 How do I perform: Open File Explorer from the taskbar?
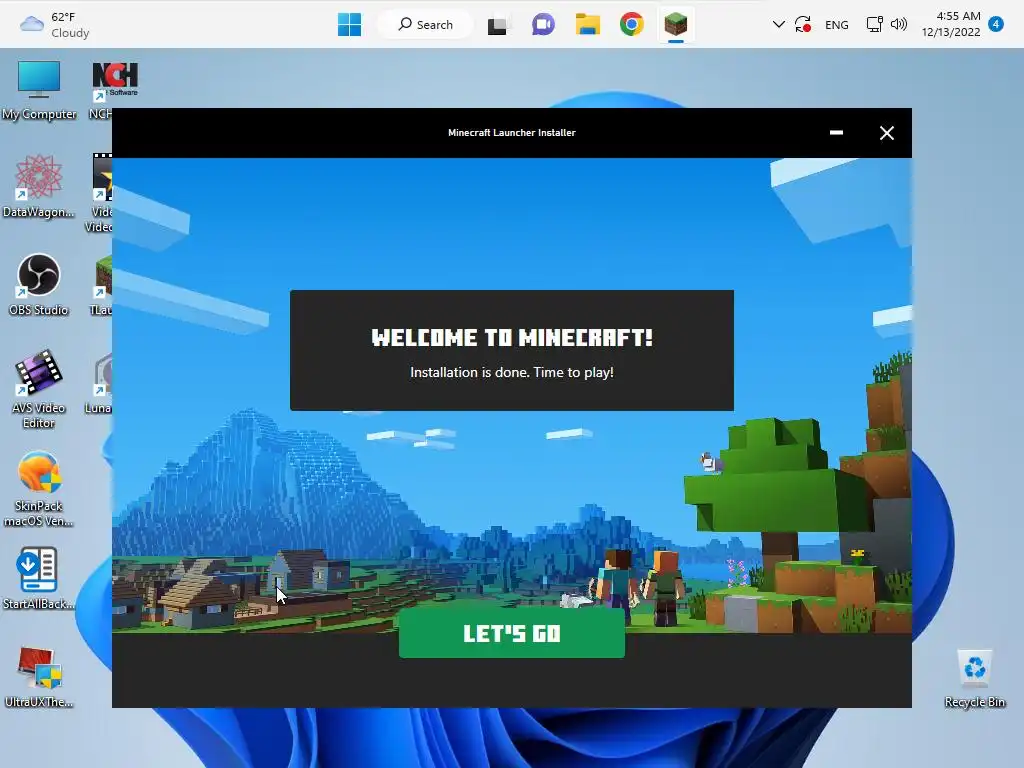tap(587, 25)
